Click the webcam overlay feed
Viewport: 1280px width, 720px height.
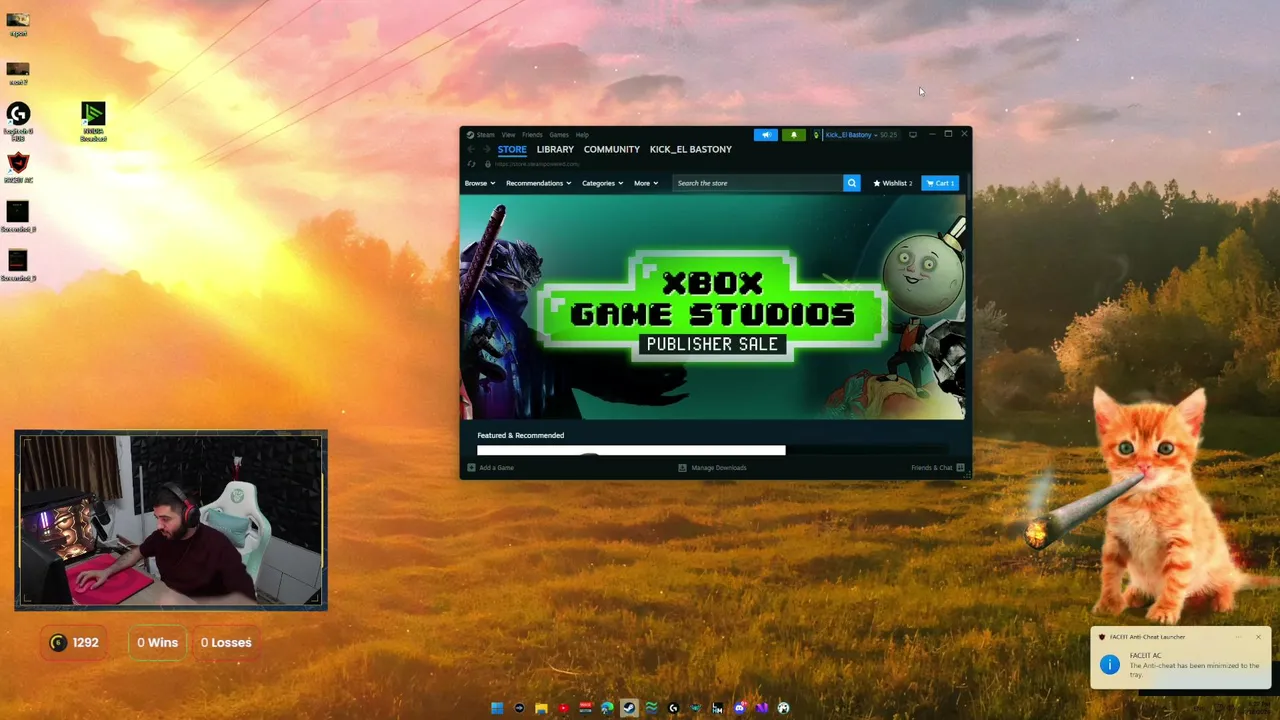coord(171,520)
